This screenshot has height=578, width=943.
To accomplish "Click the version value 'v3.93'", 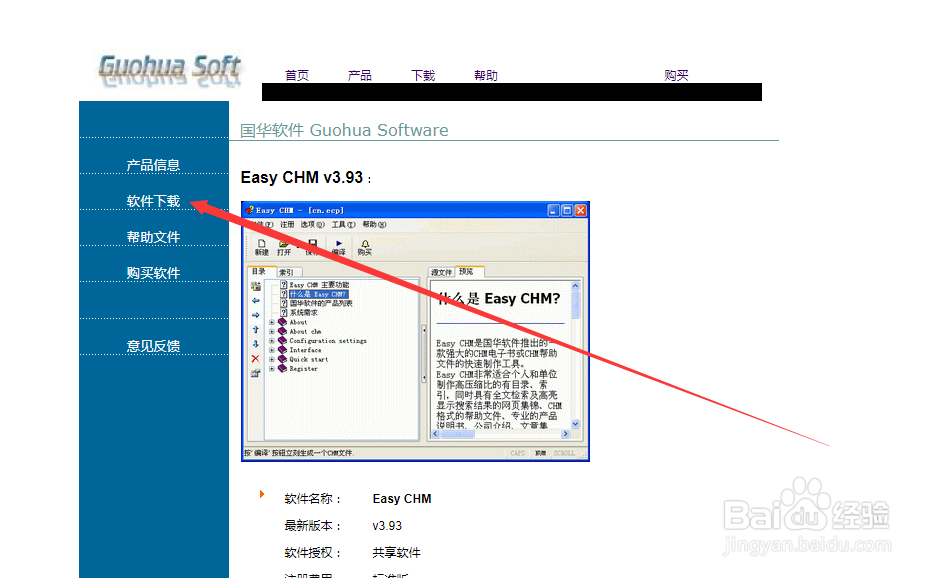I will pyautogui.click(x=387, y=526).
